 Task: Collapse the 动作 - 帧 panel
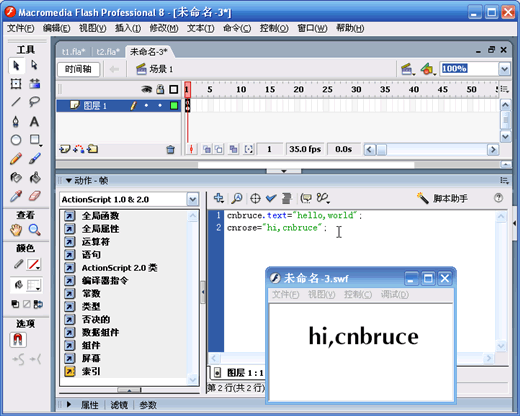pos(69,181)
